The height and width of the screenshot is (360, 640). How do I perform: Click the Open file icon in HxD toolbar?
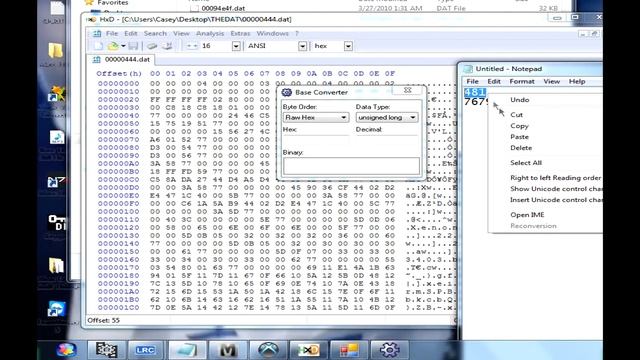point(113,46)
